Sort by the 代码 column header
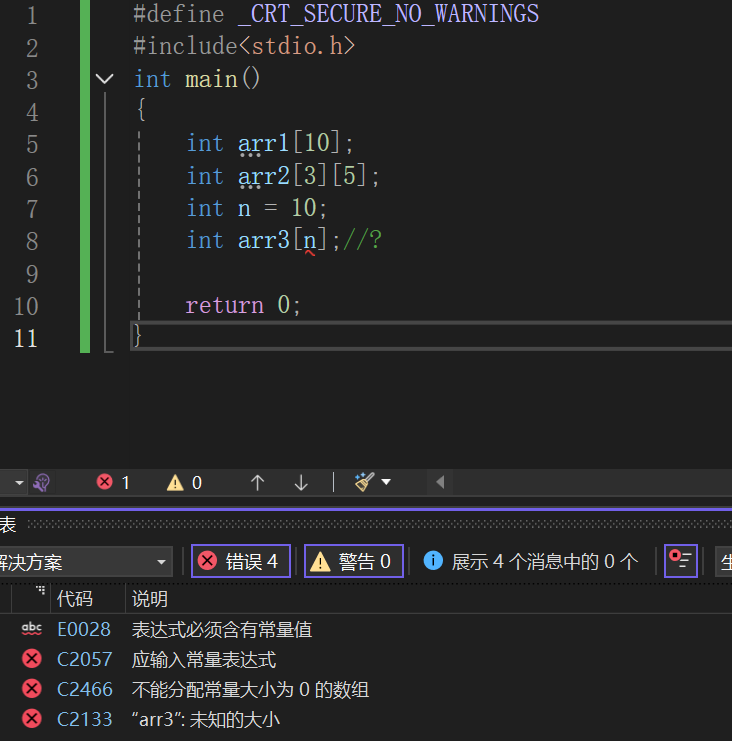732x741 pixels. [75, 599]
